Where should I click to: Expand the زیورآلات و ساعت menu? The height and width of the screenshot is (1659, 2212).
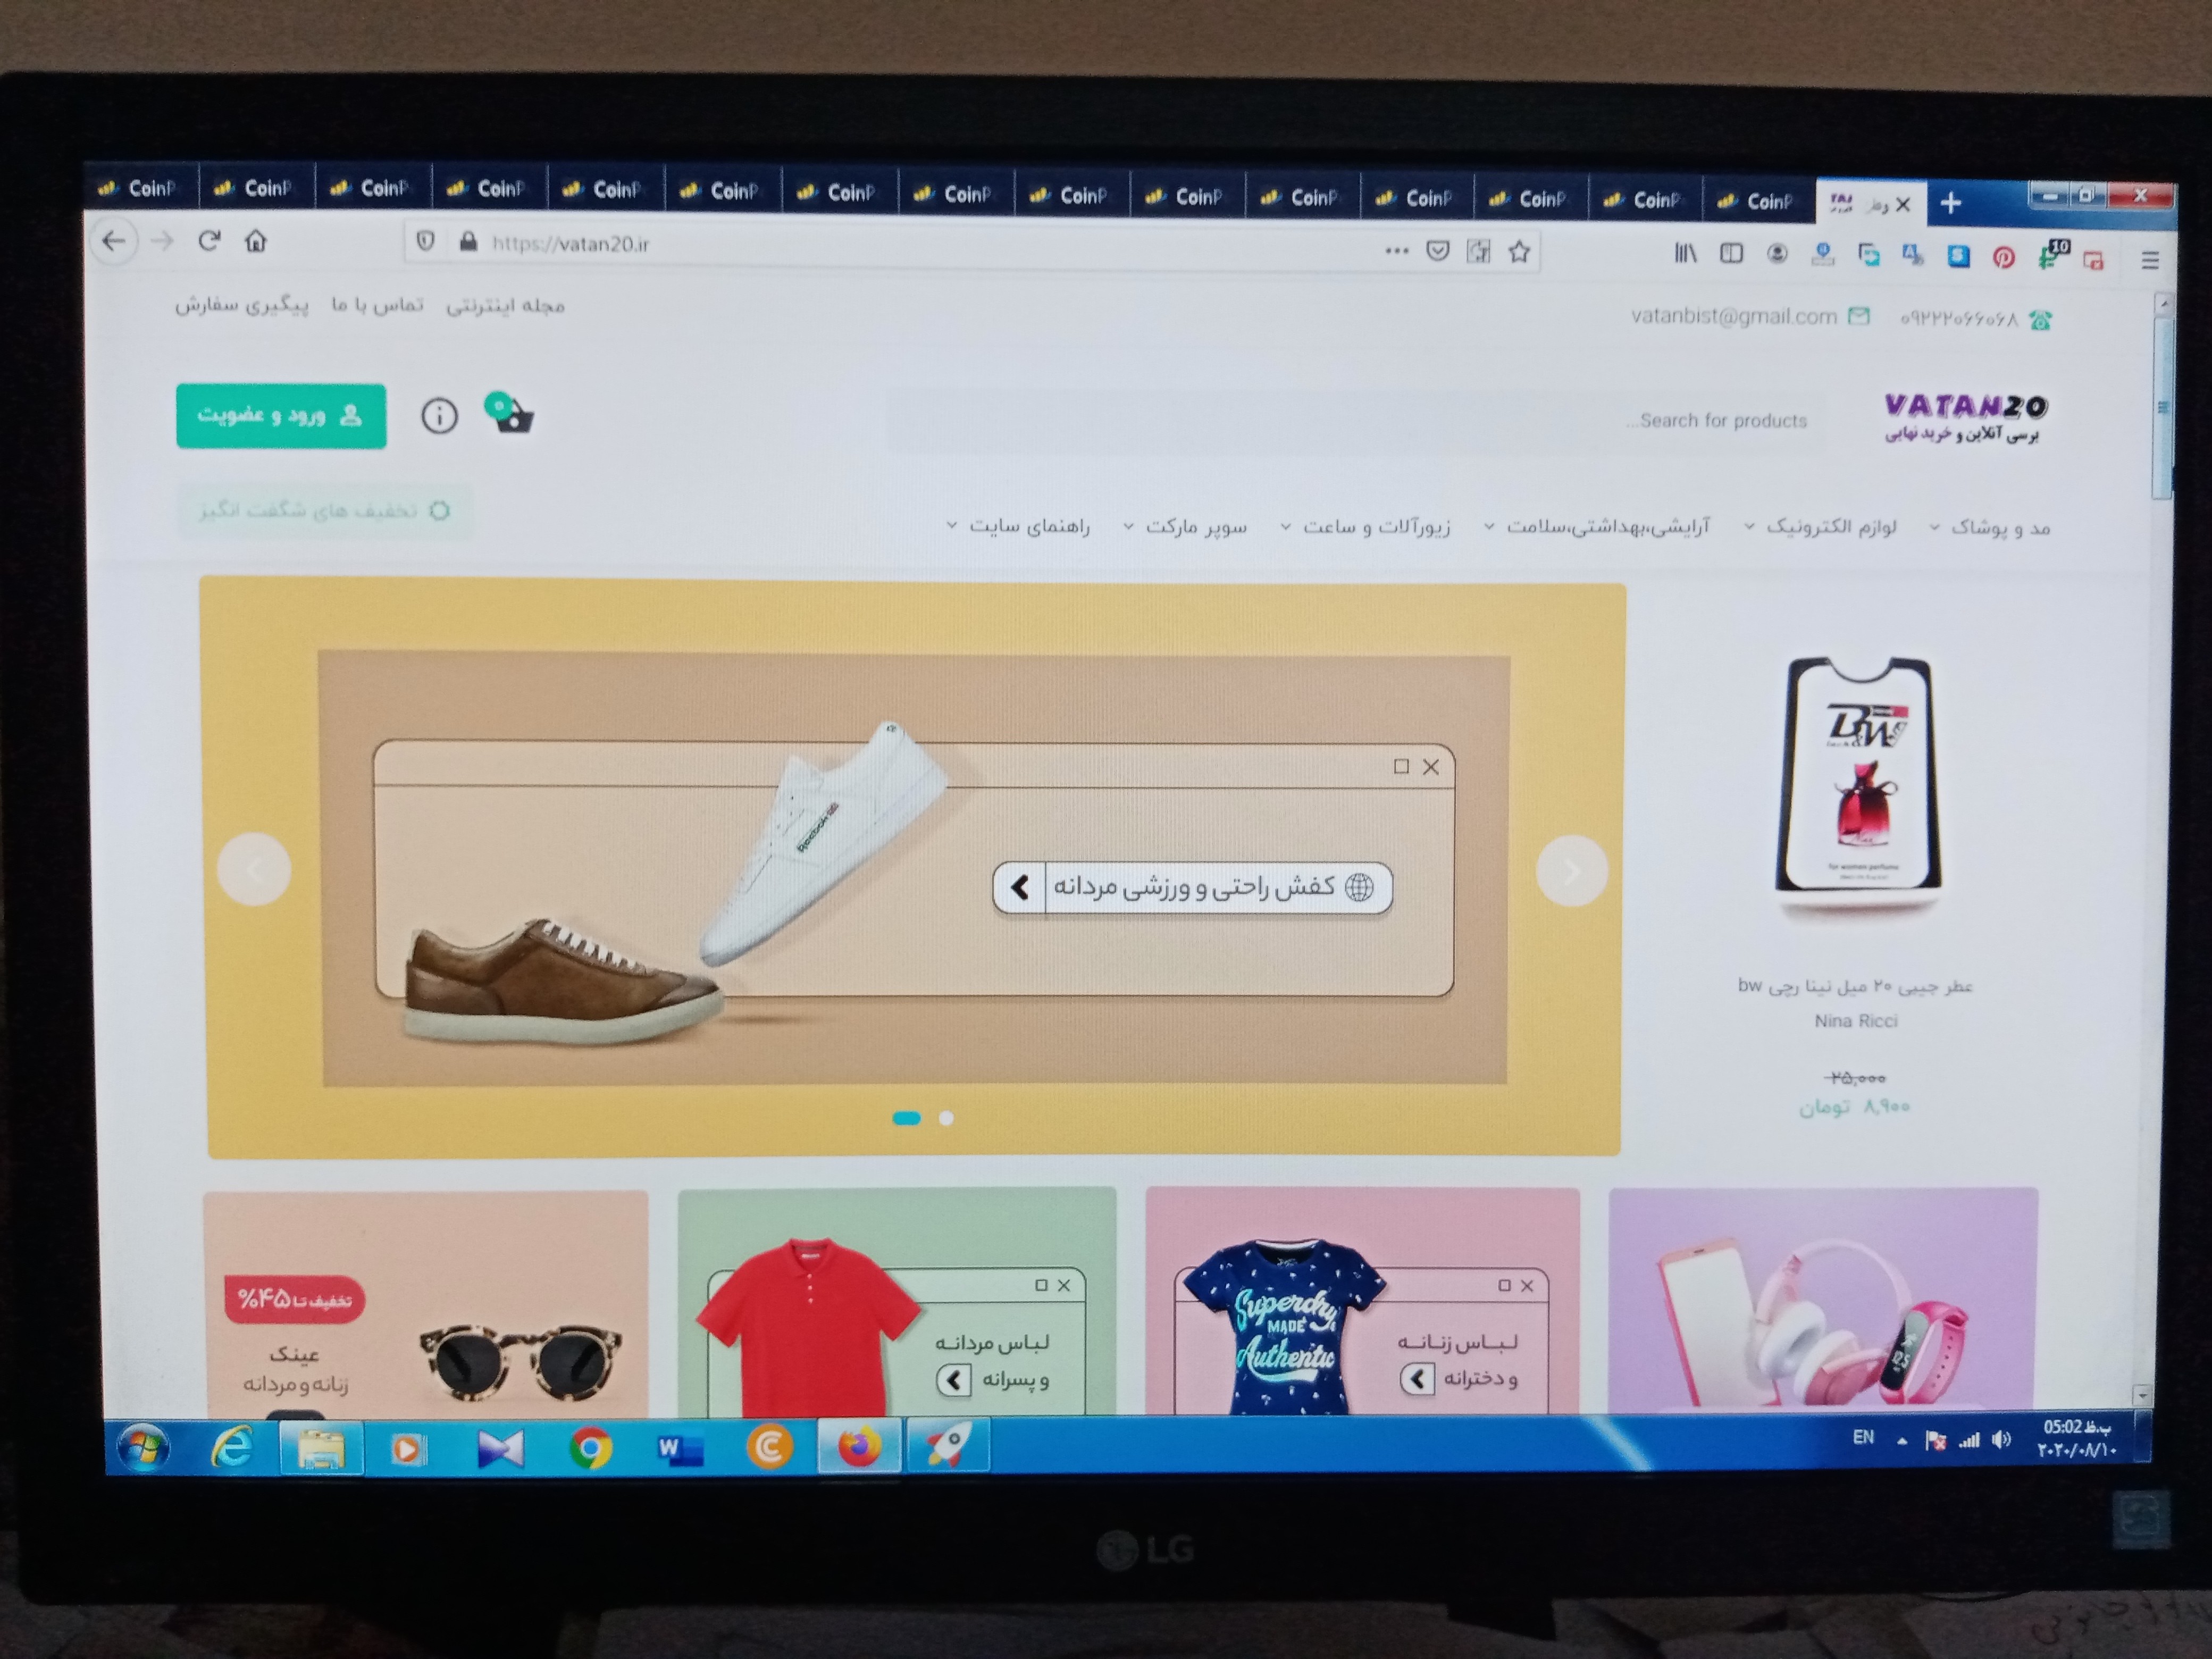1365,526
